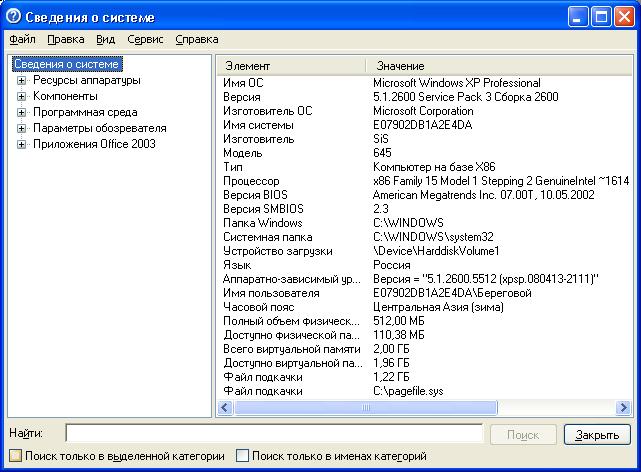This screenshot has width=641, height=472.
Task: Select the Процессор row
Action: tap(424, 181)
